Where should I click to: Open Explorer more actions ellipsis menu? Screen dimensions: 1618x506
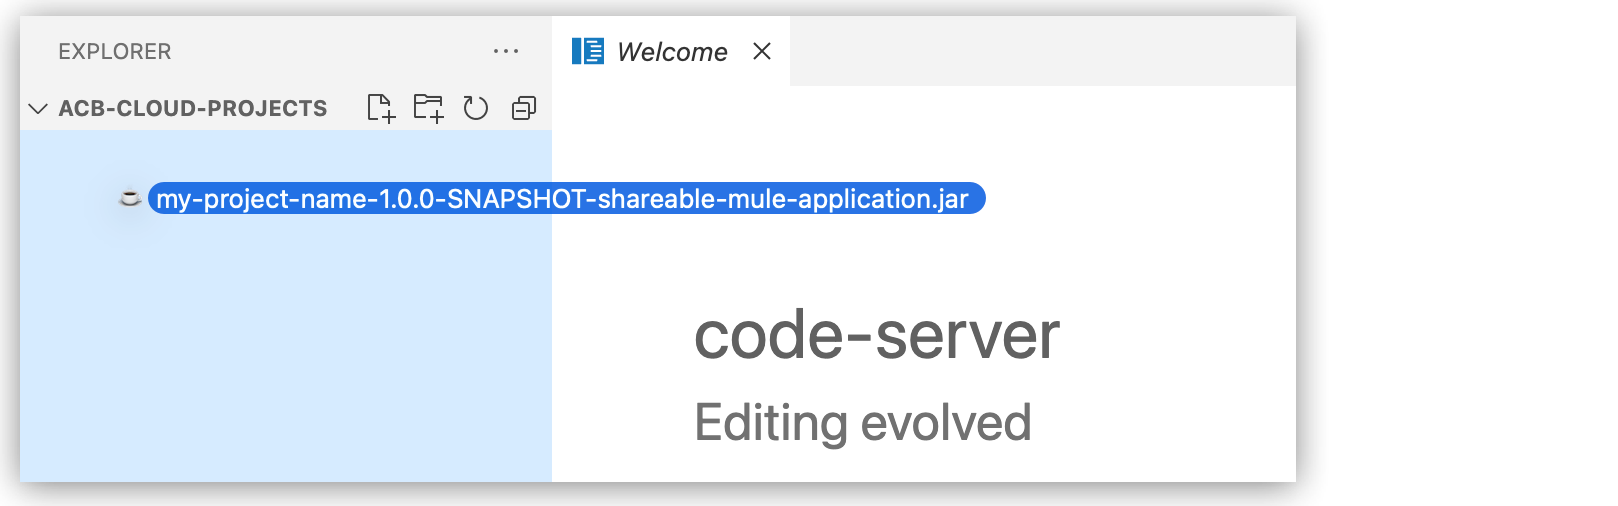[x=506, y=51]
